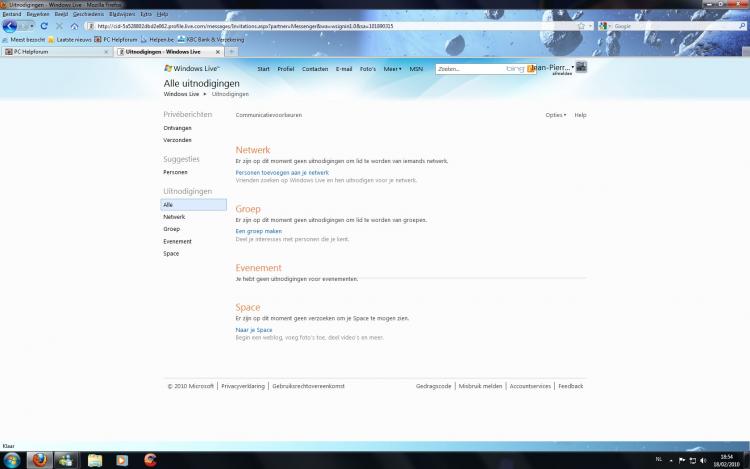The image size is (750, 469).
Task: Select Ontvangen under Privéberichten
Action: [177, 128]
